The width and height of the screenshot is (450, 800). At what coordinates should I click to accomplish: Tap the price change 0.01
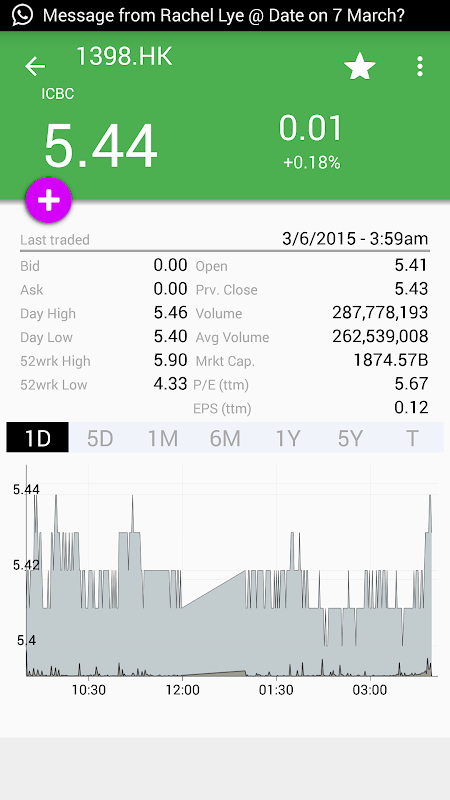310,128
